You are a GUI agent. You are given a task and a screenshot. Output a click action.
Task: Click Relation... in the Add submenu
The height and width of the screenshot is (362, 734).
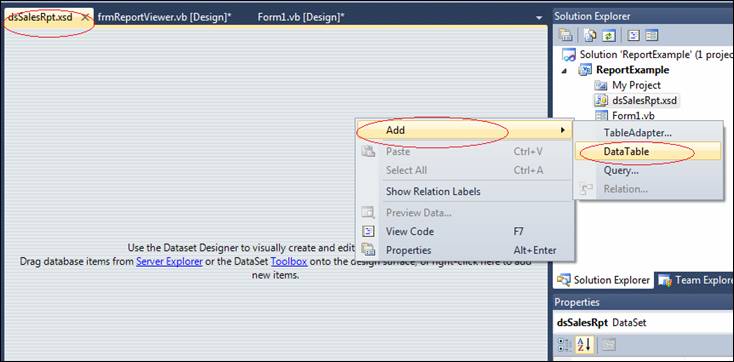648,189
